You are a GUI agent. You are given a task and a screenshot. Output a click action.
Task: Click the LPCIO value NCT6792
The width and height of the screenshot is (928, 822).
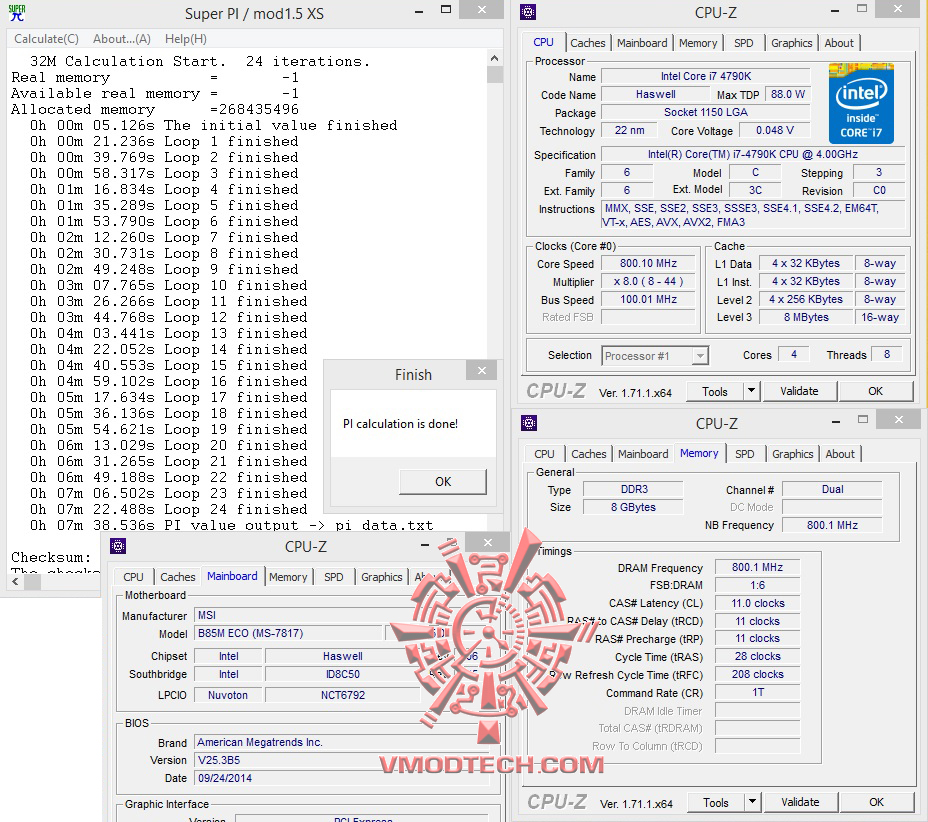pyautogui.click(x=343, y=695)
